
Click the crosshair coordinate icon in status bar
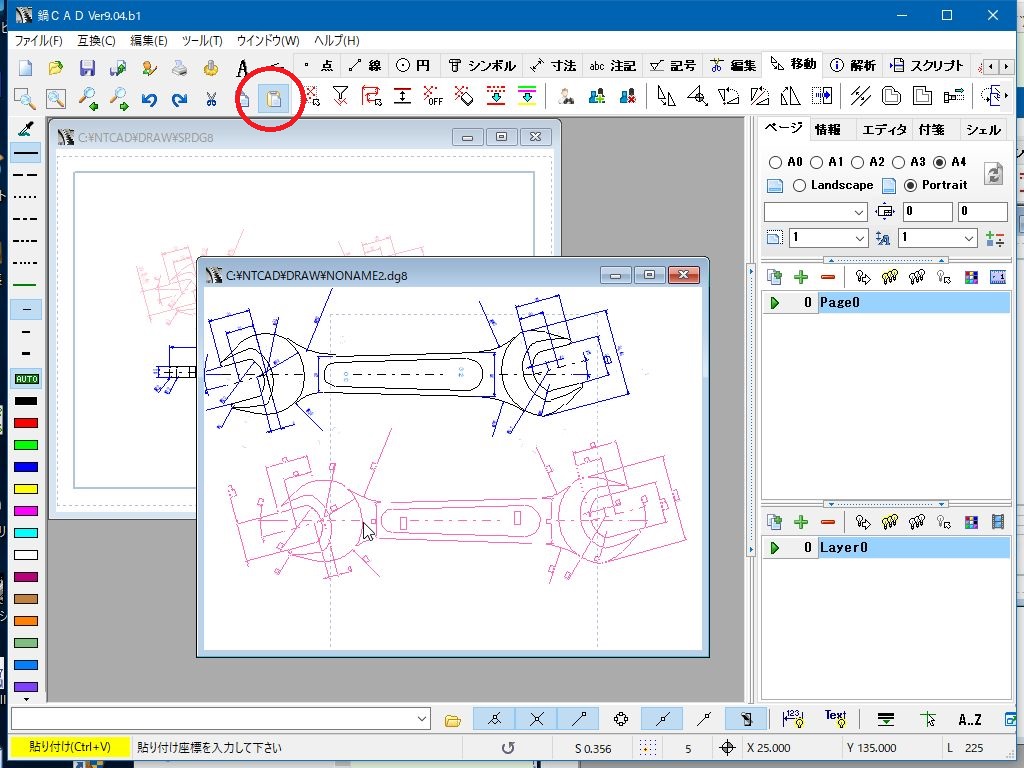tap(727, 748)
